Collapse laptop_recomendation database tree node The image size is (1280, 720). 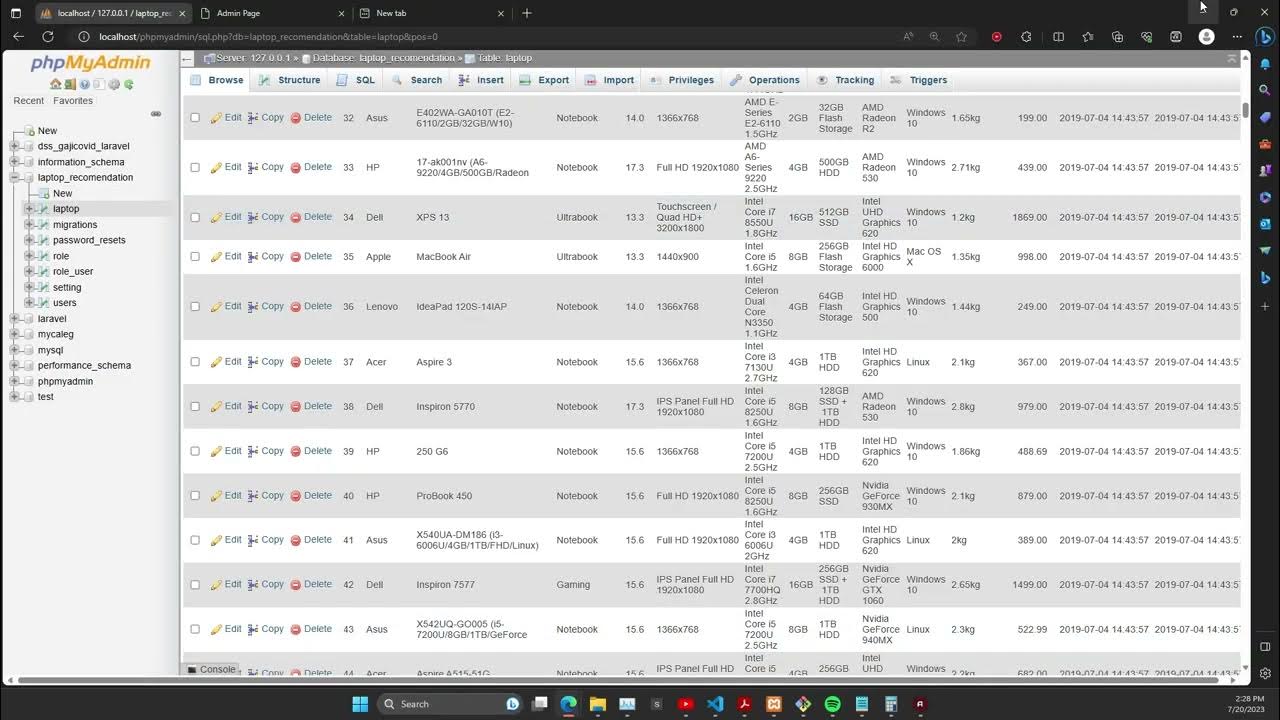coord(14,177)
